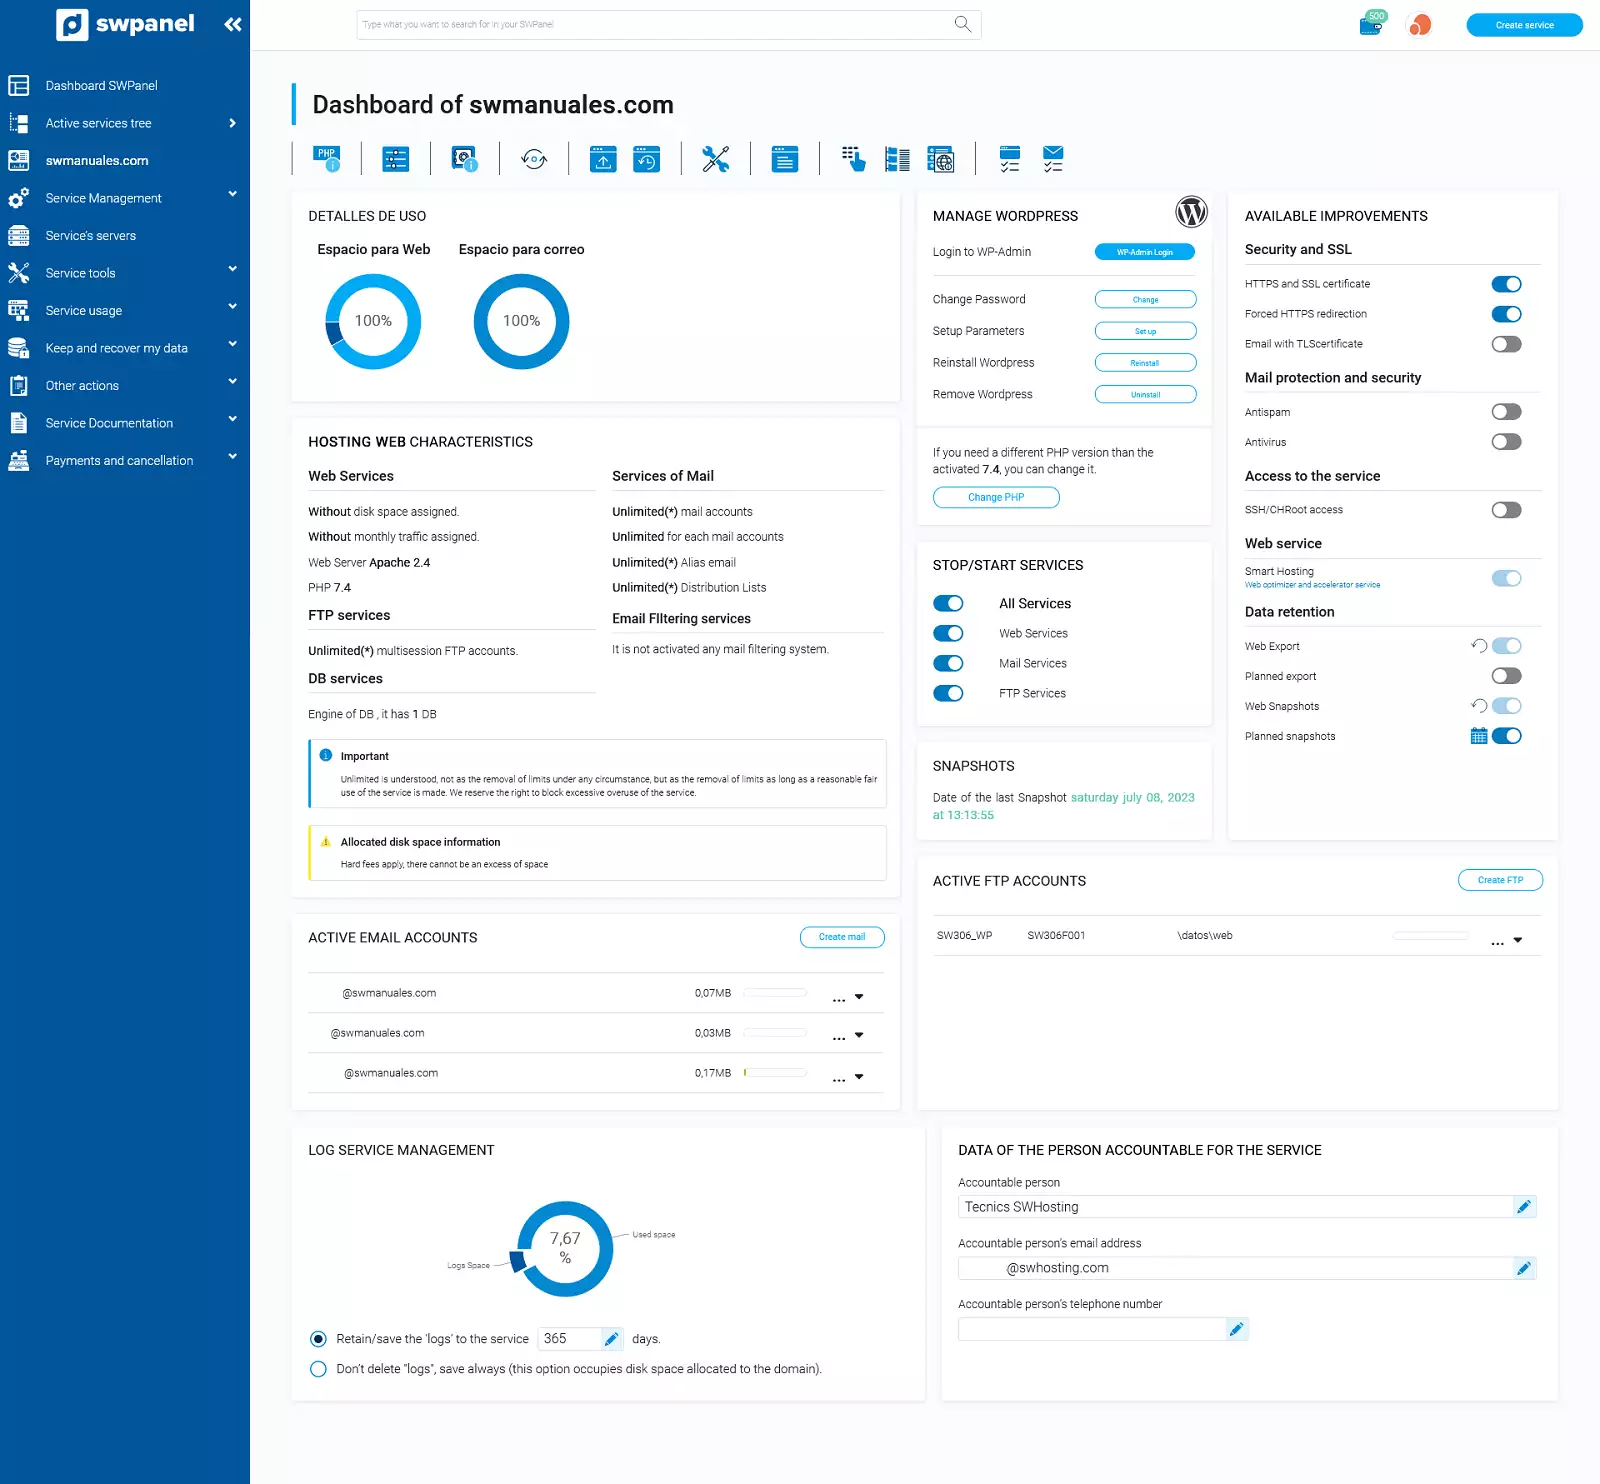Expand options for the SW306_WP FTP account
1600x1484 pixels.
[1517, 940]
